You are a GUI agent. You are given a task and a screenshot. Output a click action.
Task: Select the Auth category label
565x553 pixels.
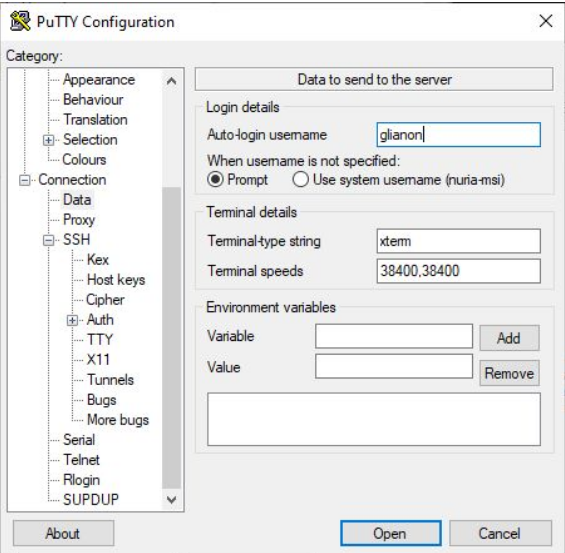(x=100, y=320)
